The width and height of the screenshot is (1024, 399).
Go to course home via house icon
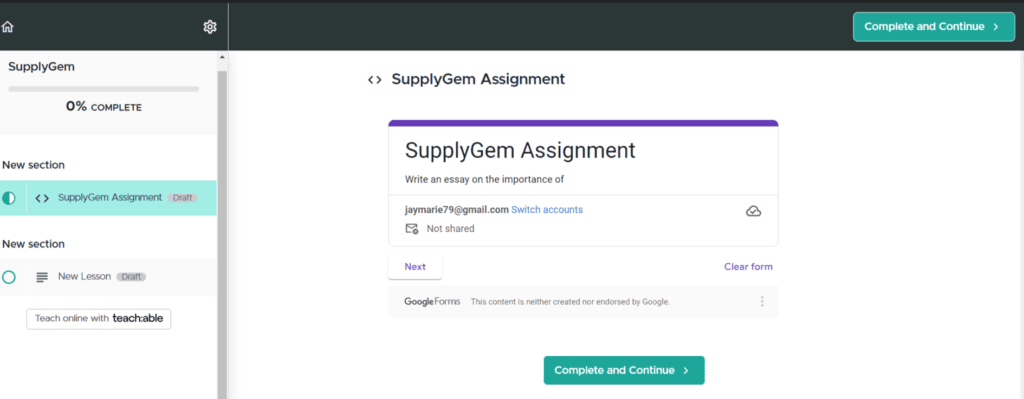pos(8,27)
